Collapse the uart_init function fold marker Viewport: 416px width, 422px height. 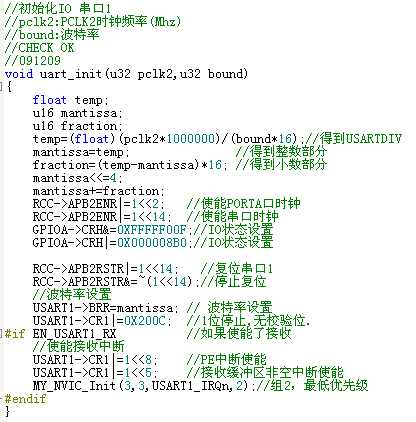pos(1,87)
